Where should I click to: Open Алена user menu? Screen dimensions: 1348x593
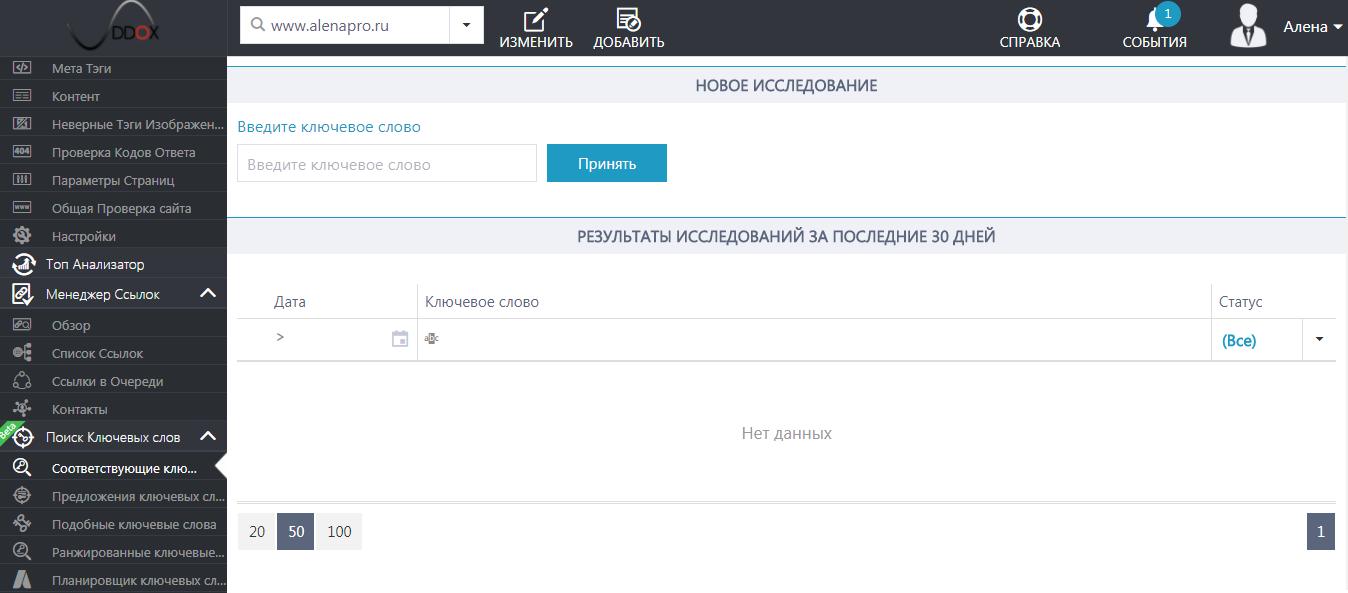(x=1312, y=27)
